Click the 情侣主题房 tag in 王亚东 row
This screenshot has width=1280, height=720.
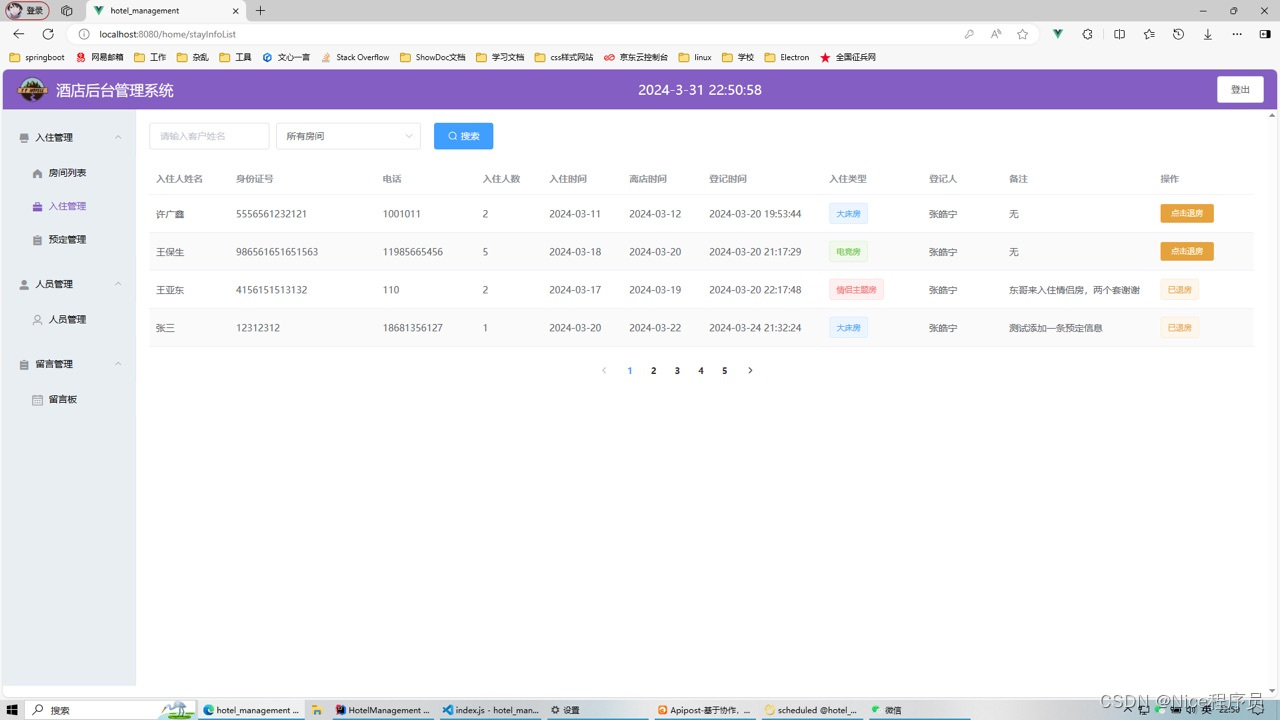click(856, 290)
